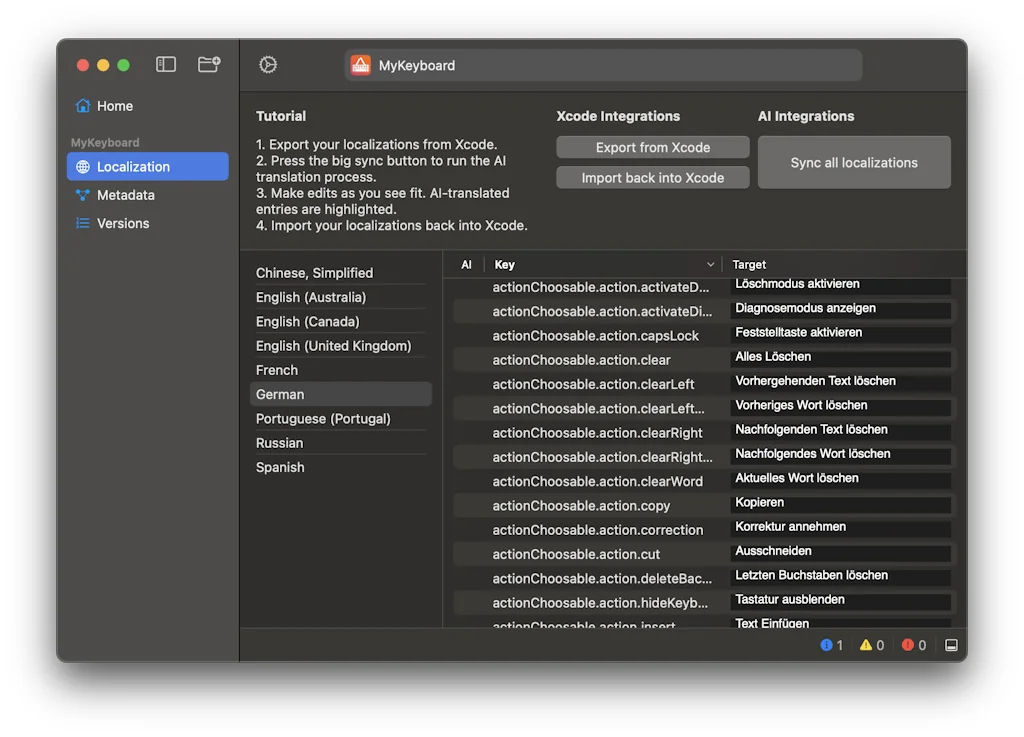
Task: Click the new project folder icon
Action: click(x=209, y=65)
